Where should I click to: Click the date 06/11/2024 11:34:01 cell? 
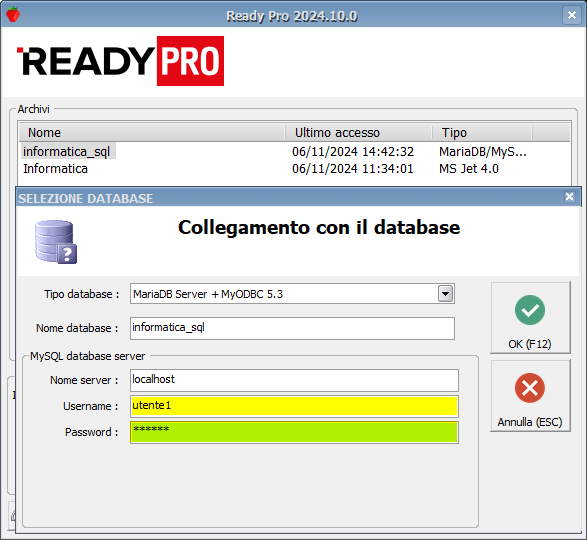coord(353,169)
